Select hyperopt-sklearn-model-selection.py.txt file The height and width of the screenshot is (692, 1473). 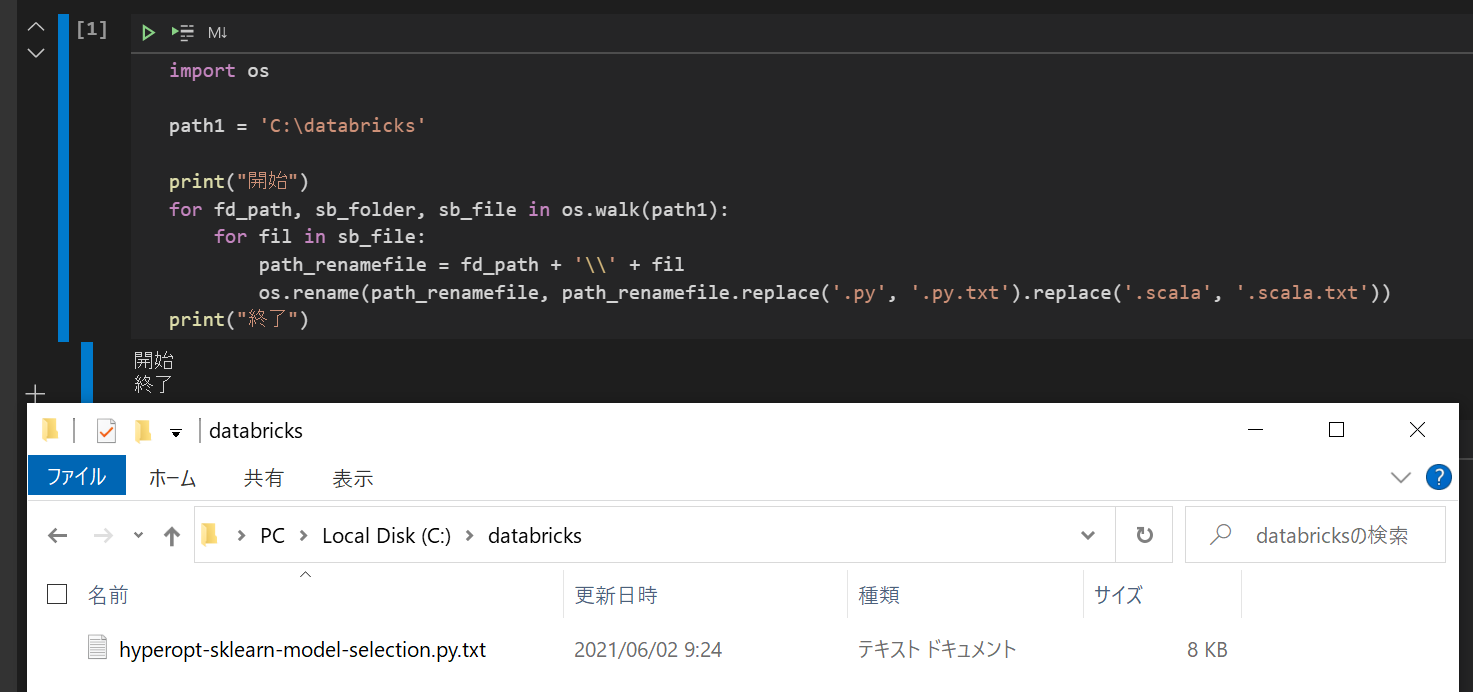tap(302, 649)
